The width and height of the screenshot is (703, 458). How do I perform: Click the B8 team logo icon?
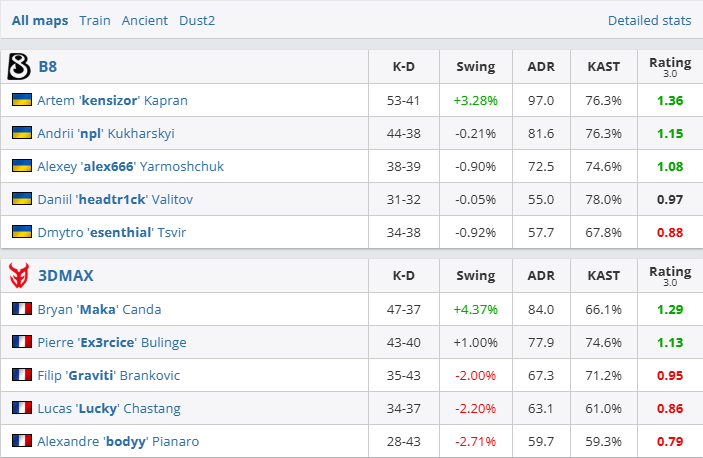point(18,67)
